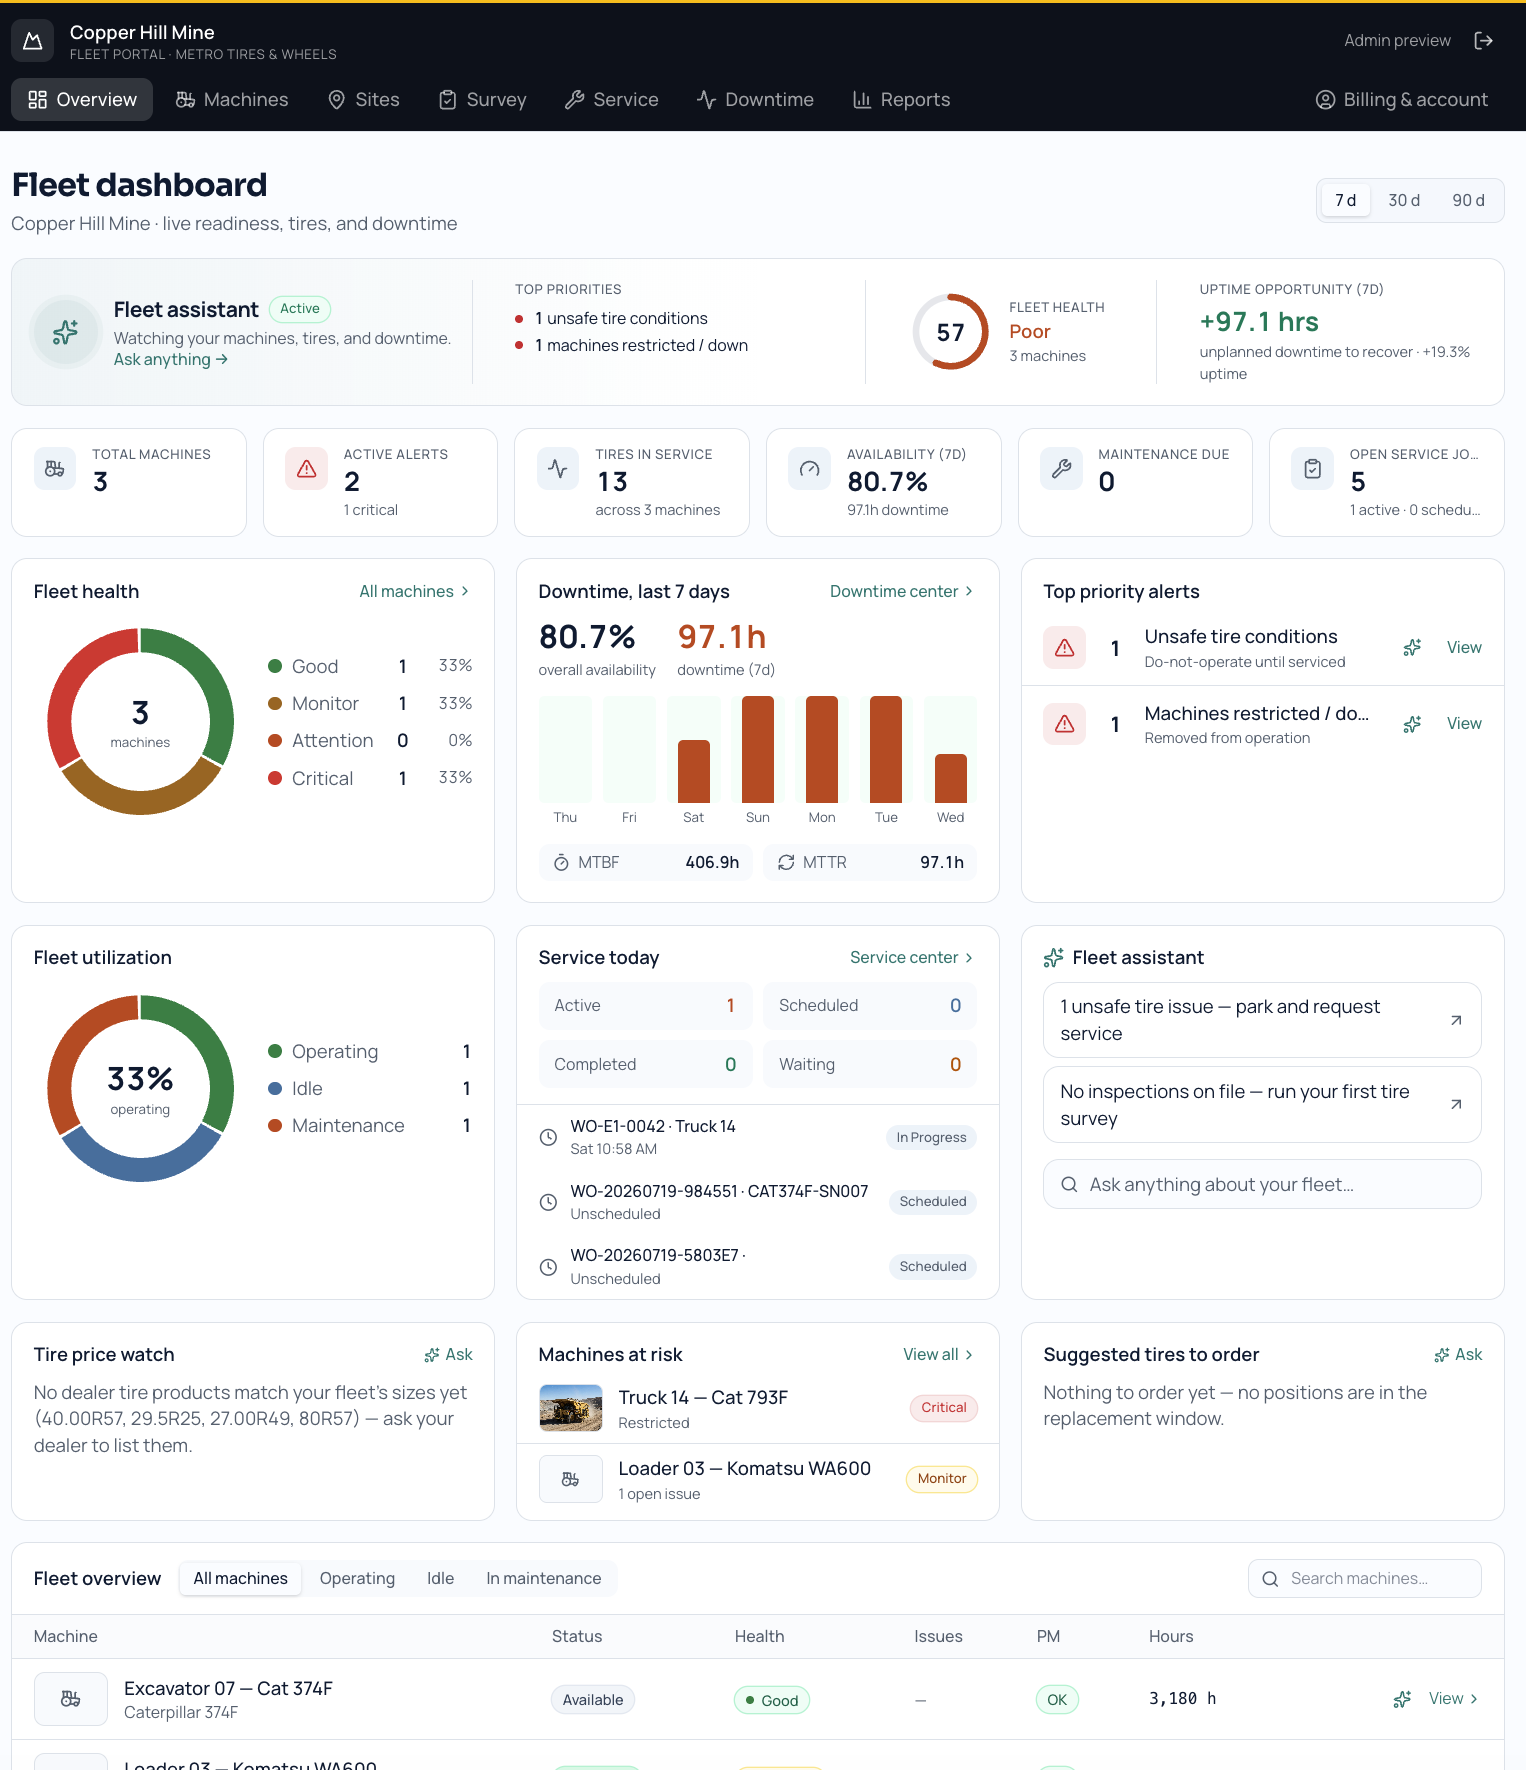Select the 7 d time range
Screen dimensions: 1526x1770
point(1345,201)
